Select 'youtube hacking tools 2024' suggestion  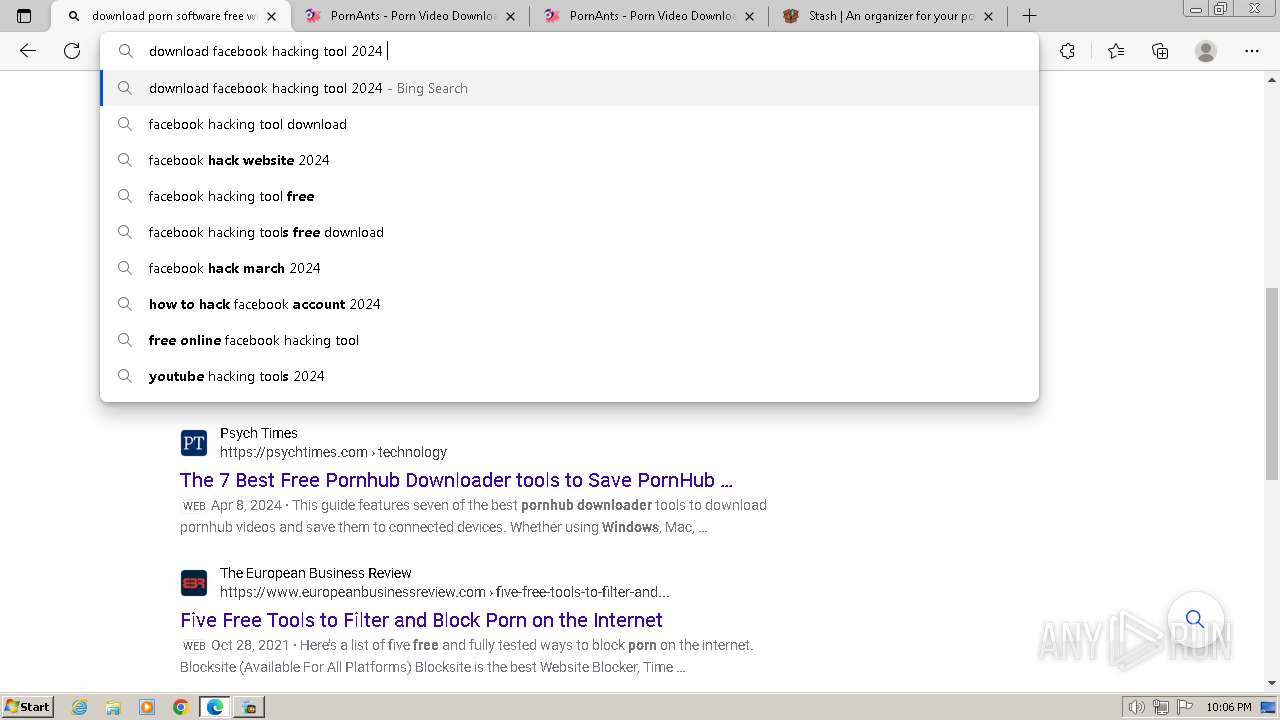click(570, 376)
